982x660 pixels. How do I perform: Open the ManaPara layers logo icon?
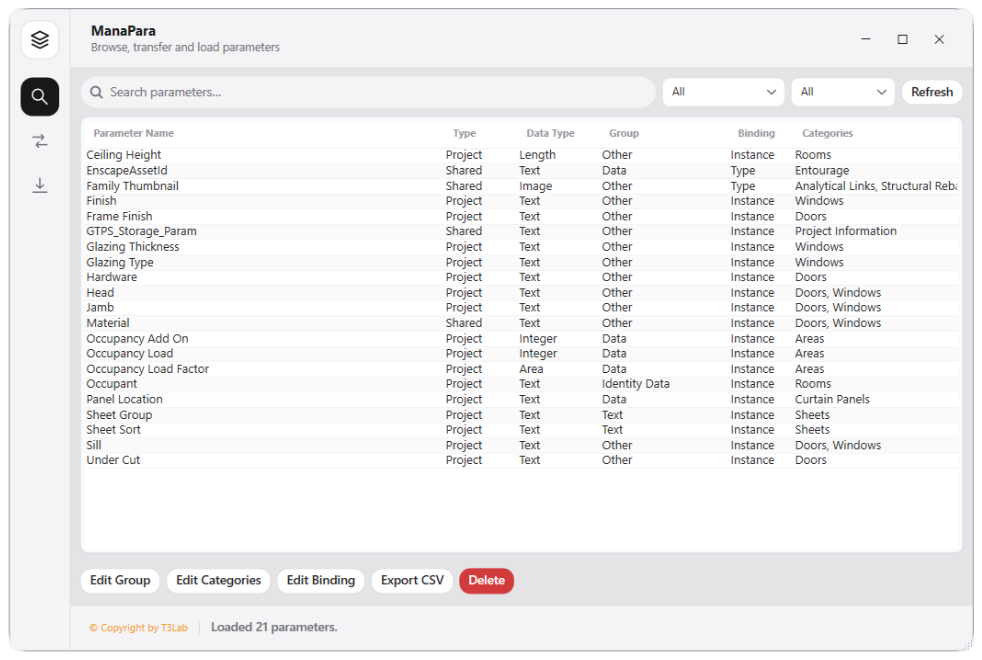pyautogui.click(x=39, y=40)
